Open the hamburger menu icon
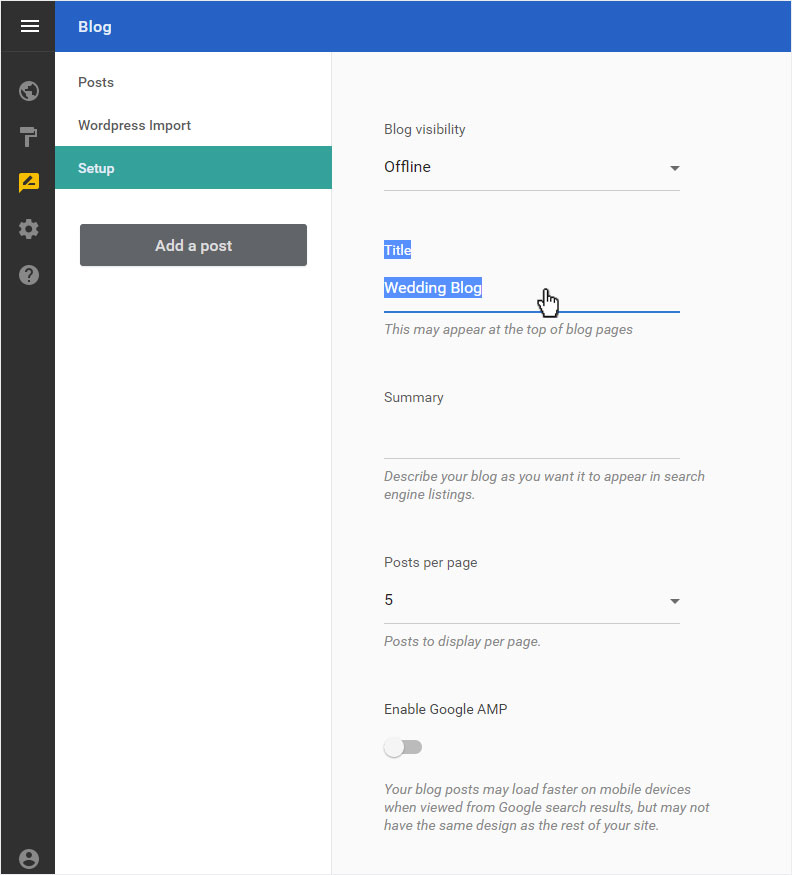Screen dimensions: 792x875 pos(30,26)
